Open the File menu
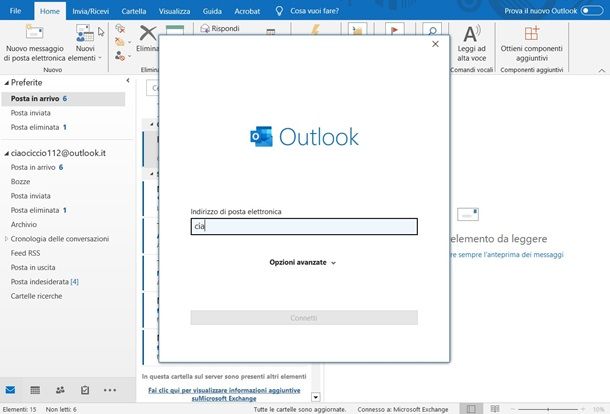The image size is (610, 414). pyautogui.click(x=16, y=11)
